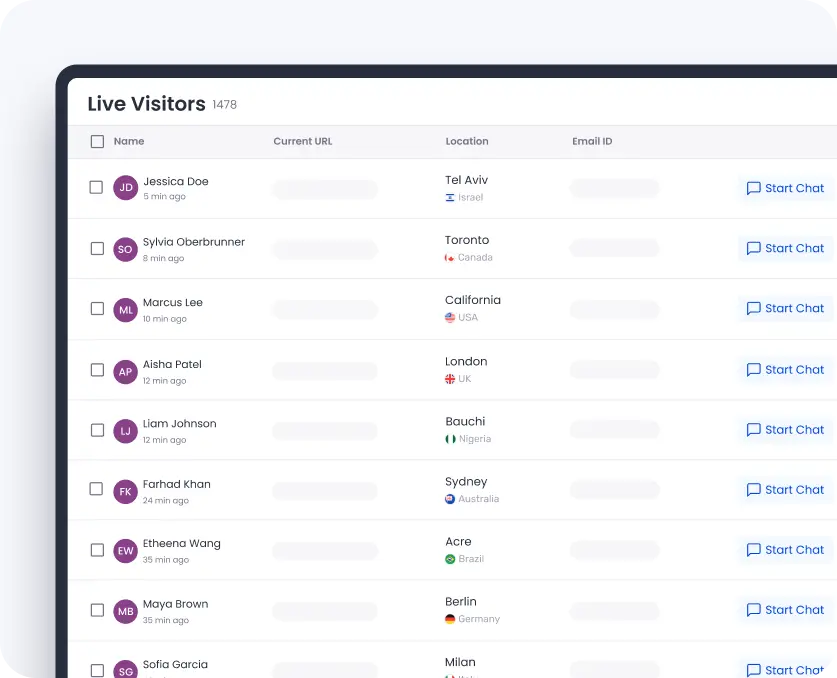The width and height of the screenshot is (837, 678).
Task: Click the name Aisha Patel
Action: click(172, 365)
